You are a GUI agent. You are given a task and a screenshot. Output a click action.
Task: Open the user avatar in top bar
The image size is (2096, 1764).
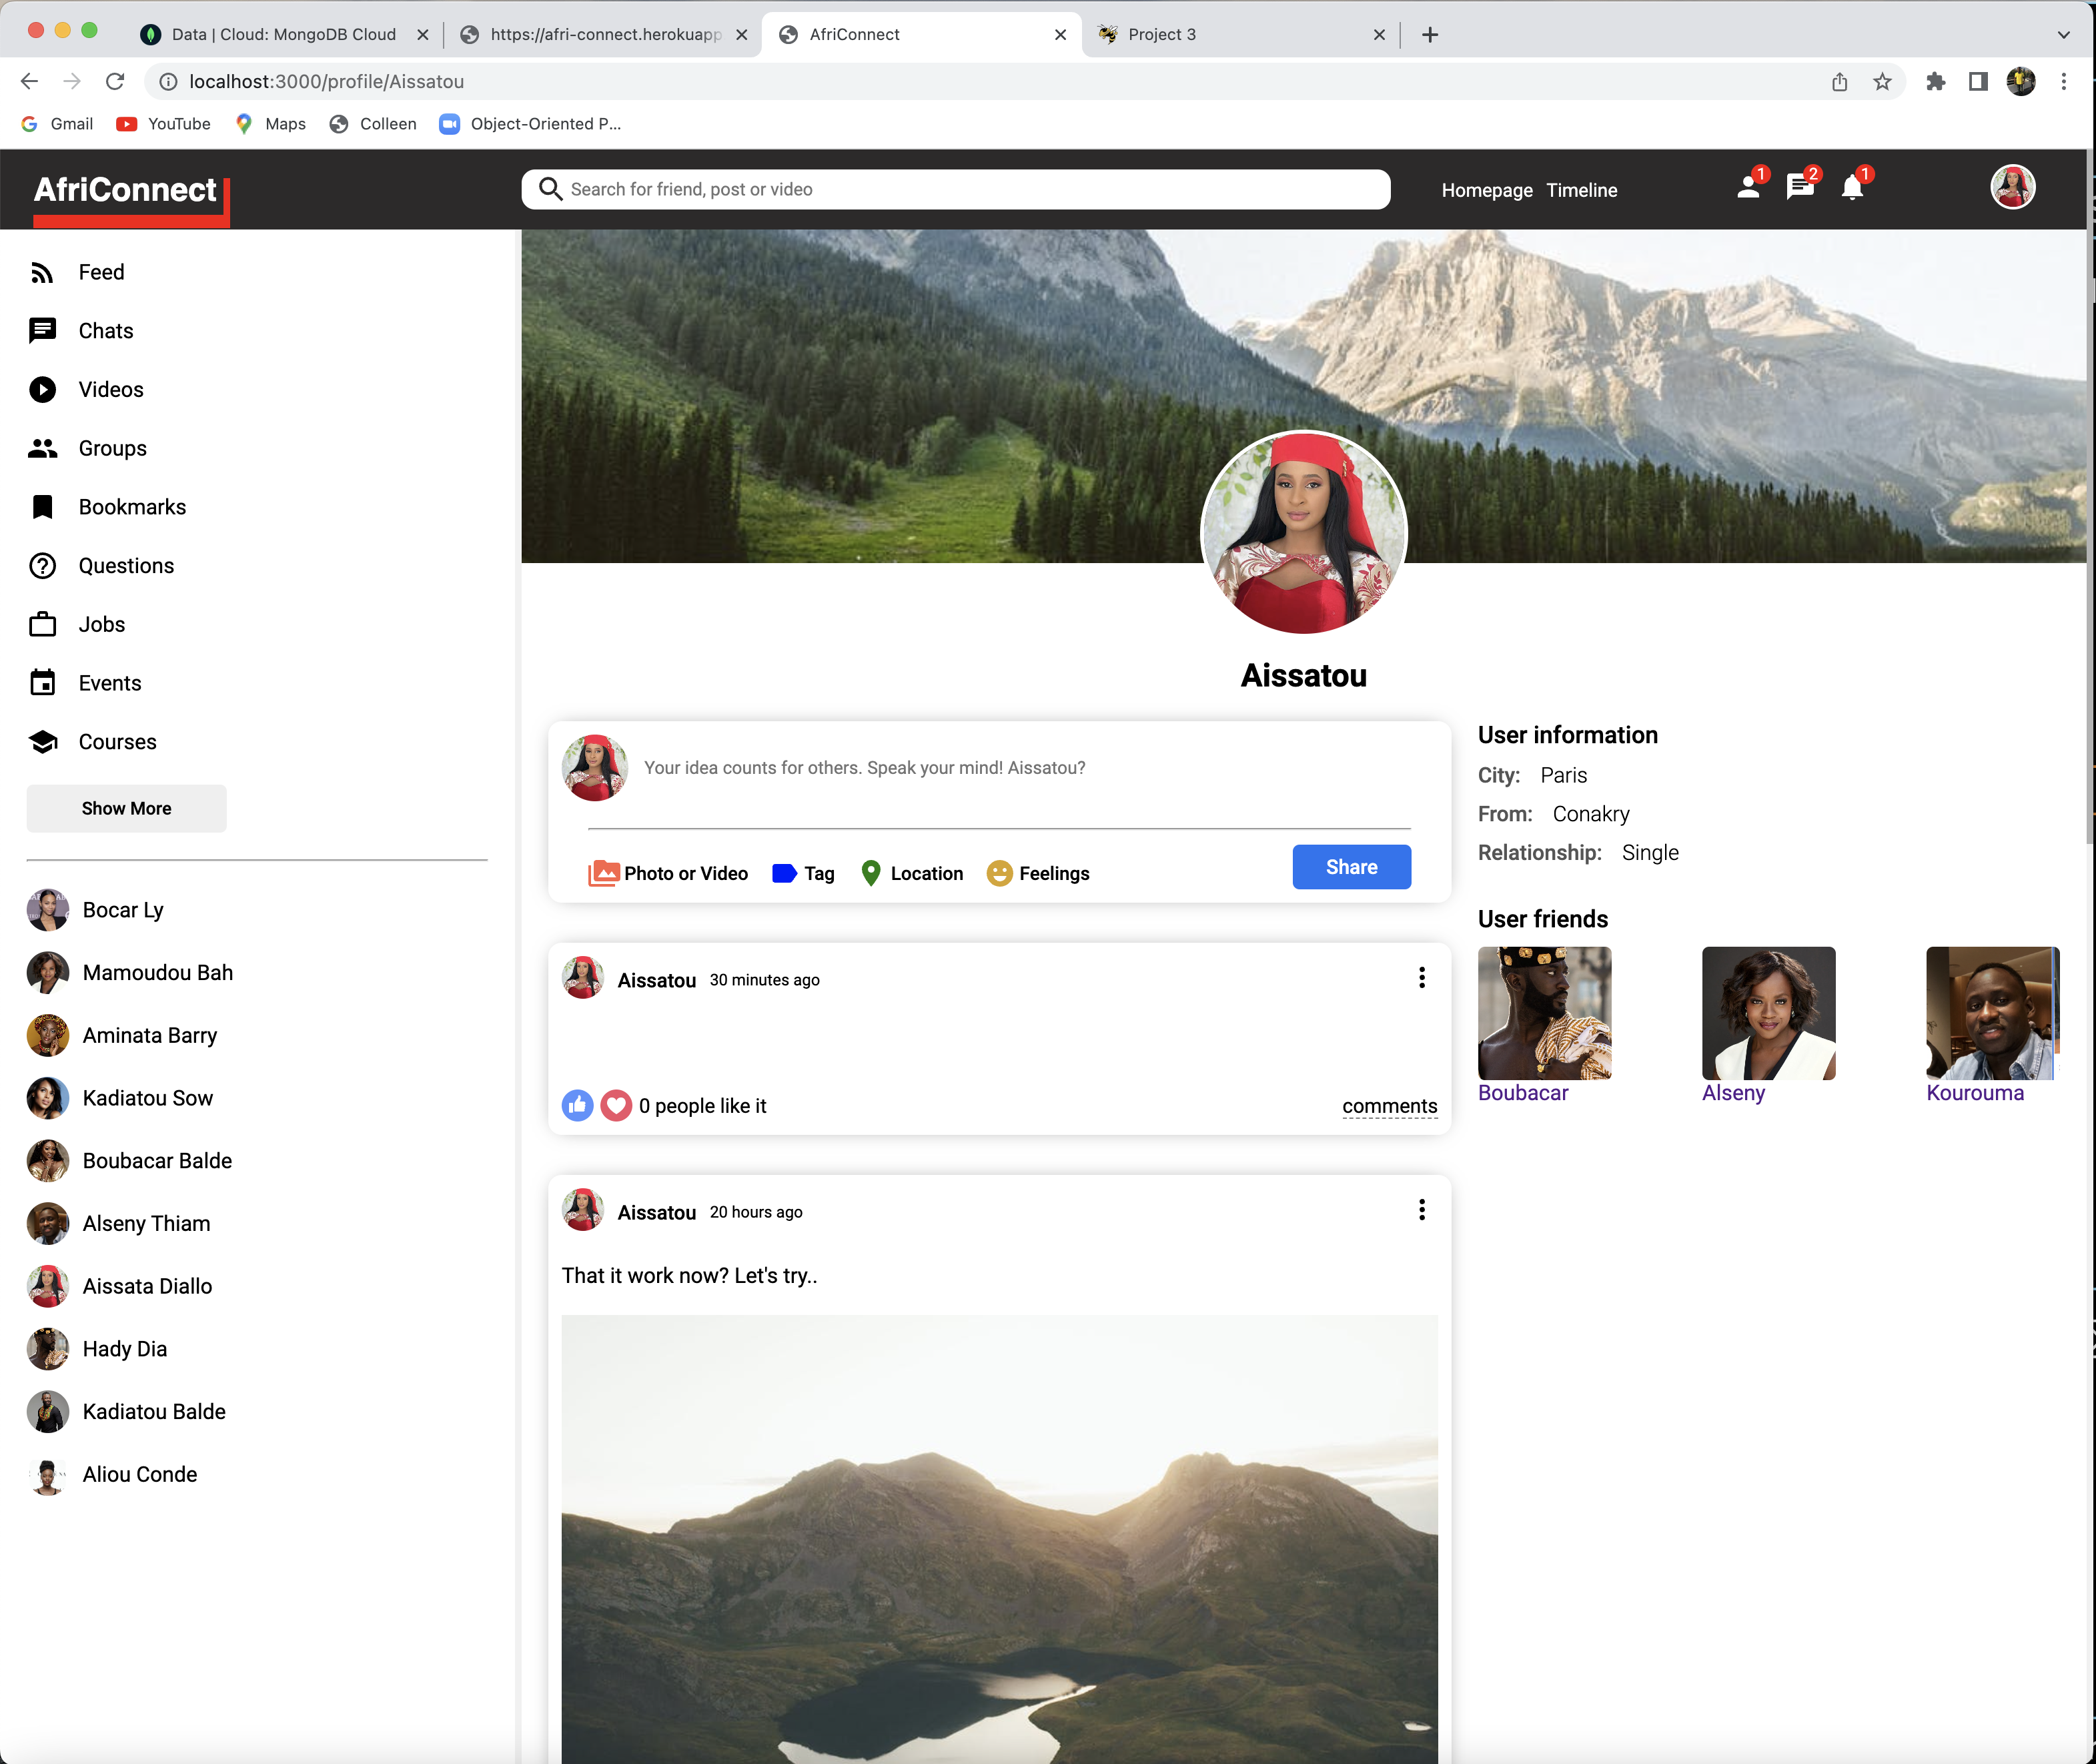2012,187
